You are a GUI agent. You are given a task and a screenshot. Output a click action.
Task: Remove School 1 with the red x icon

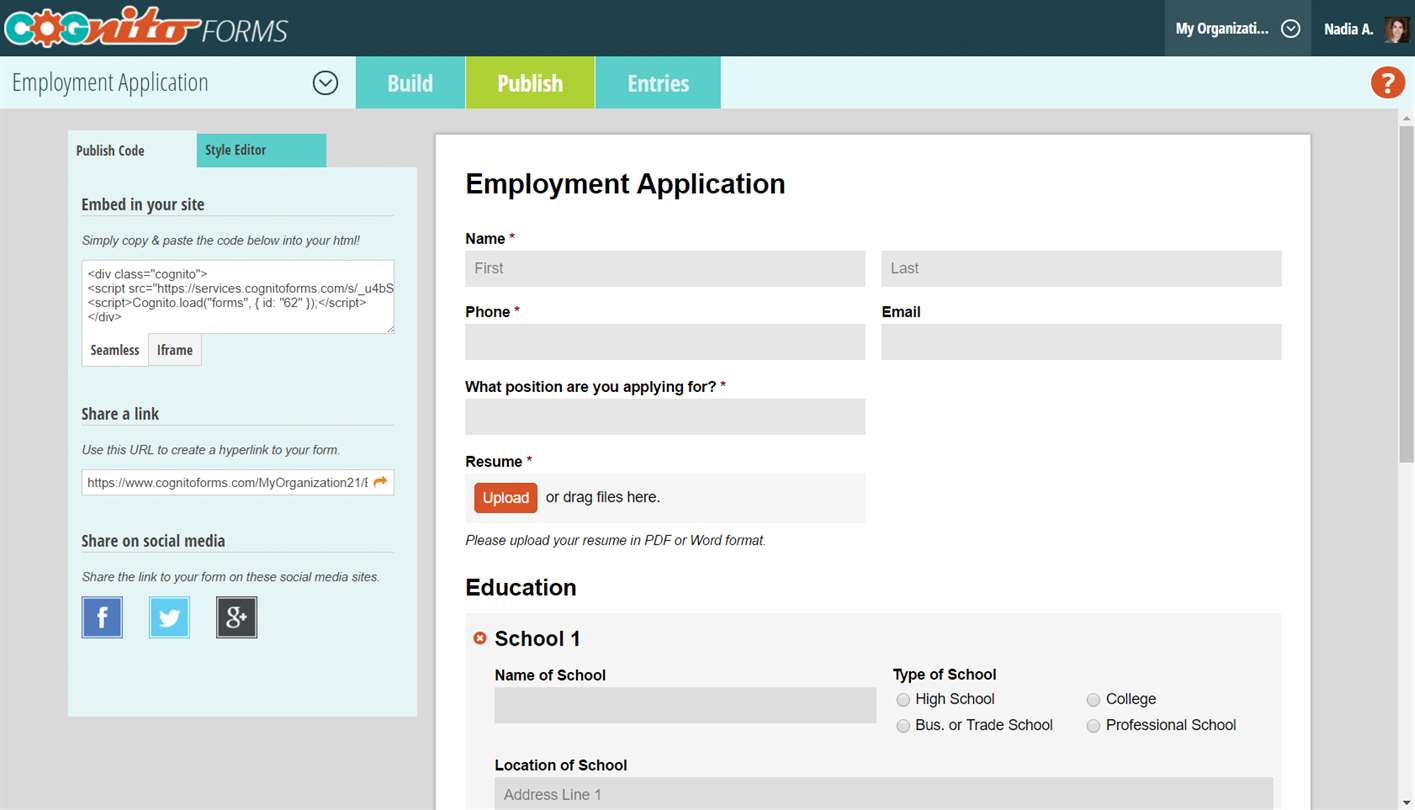(x=480, y=638)
